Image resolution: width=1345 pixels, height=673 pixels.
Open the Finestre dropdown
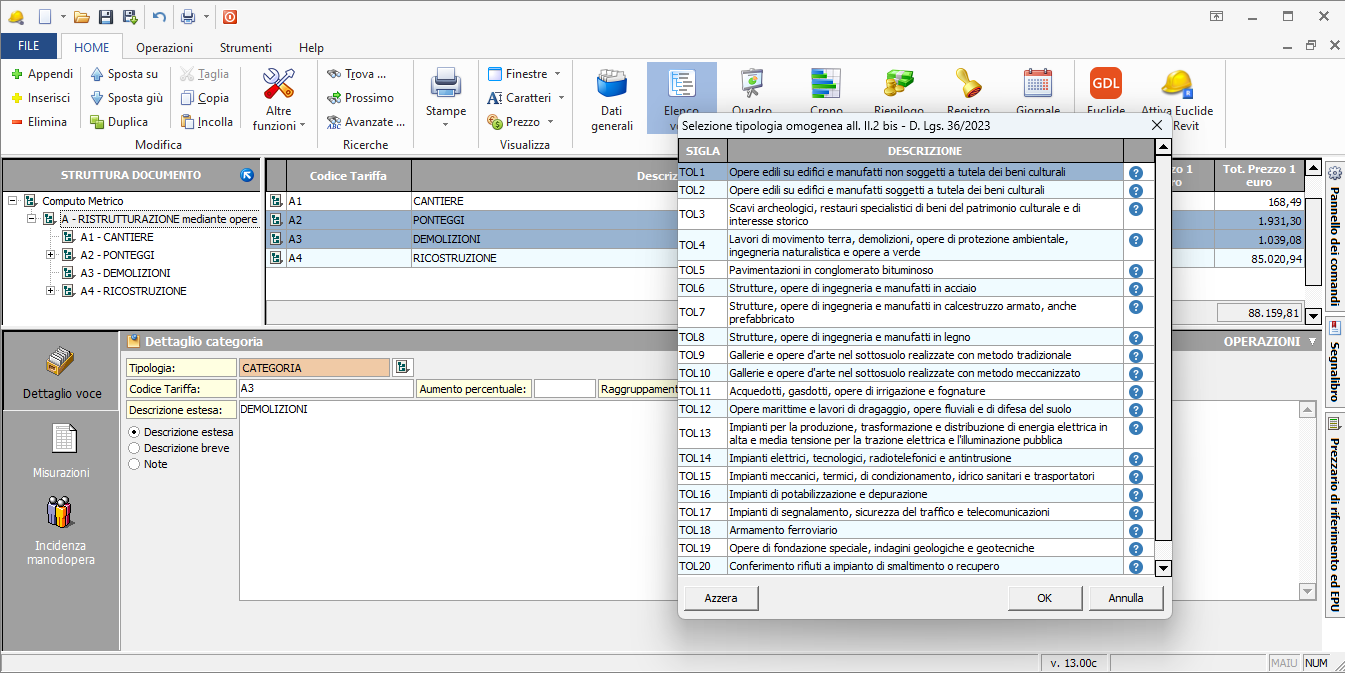pos(524,74)
